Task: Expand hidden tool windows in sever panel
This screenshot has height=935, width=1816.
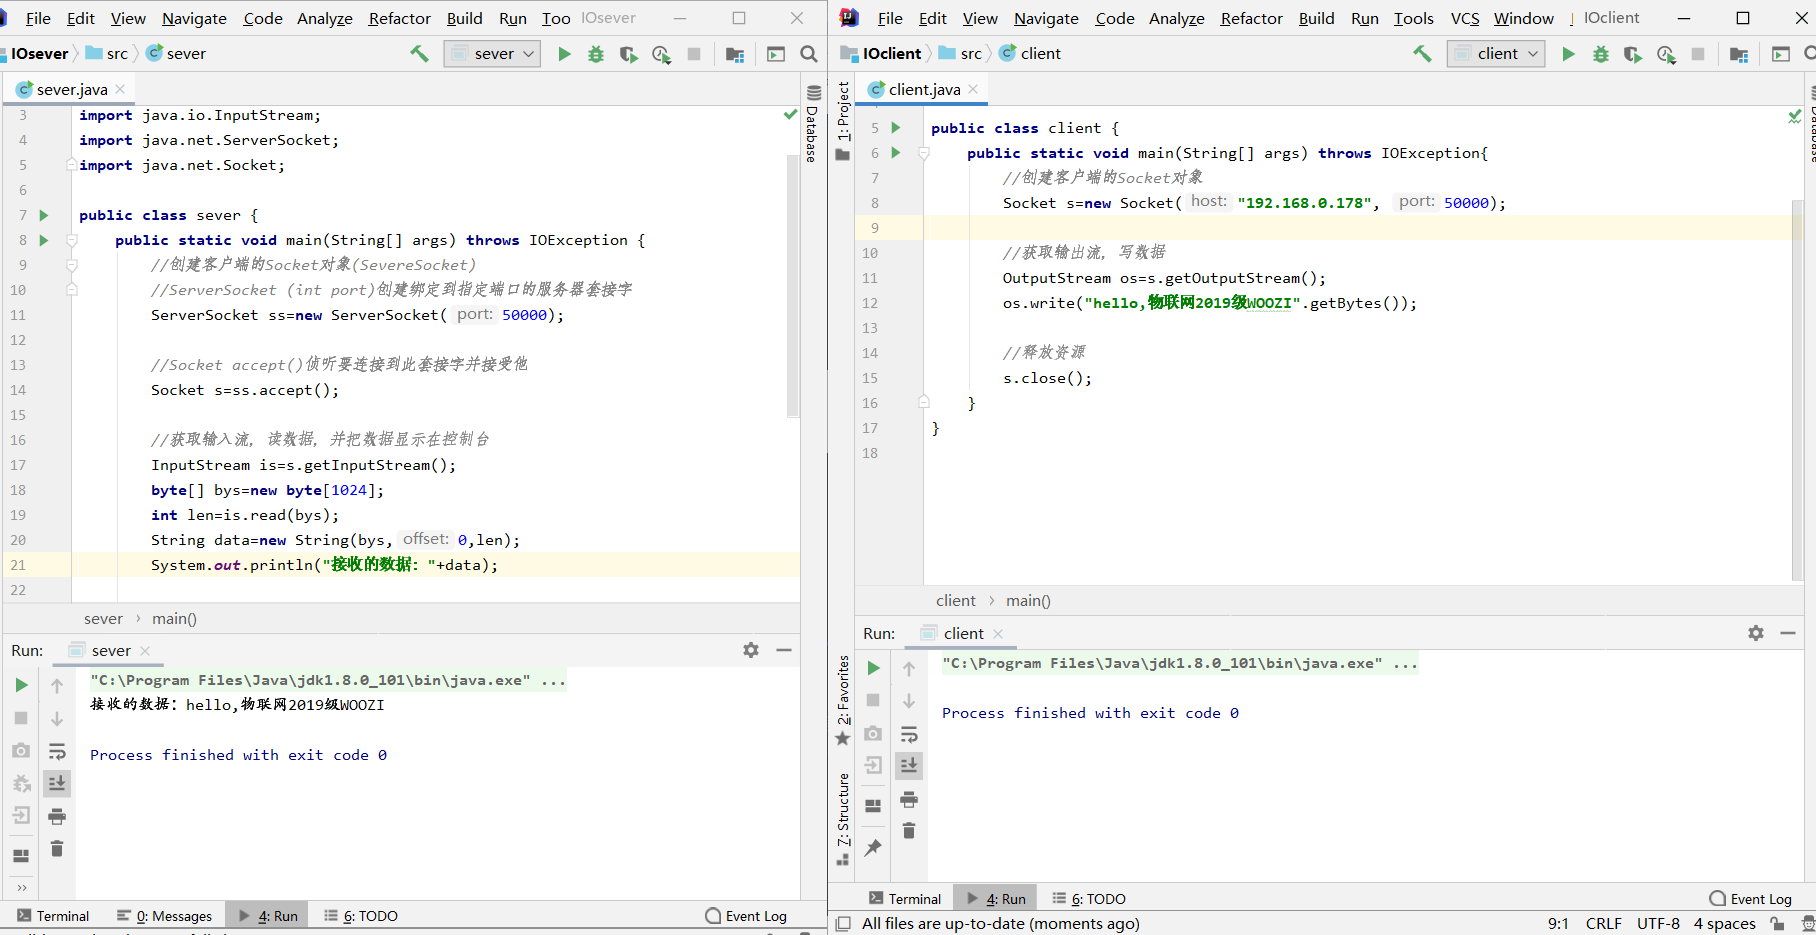Action: (21, 887)
